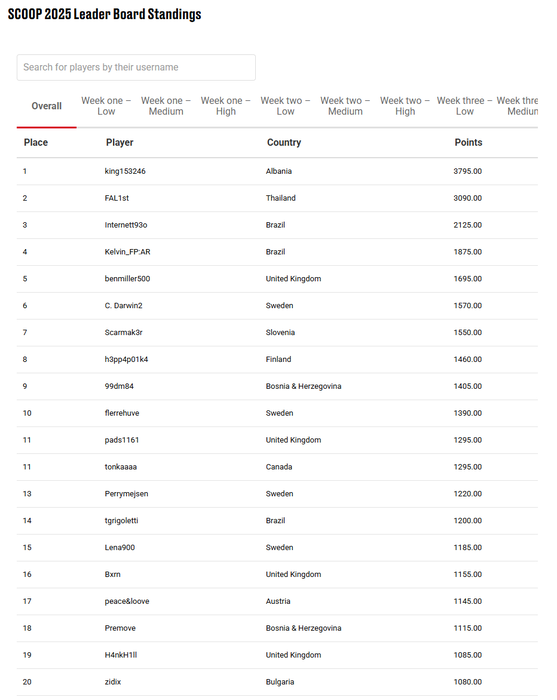This screenshot has width=557, height=700.
Task: Click the player username search field
Action: coord(136,67)
